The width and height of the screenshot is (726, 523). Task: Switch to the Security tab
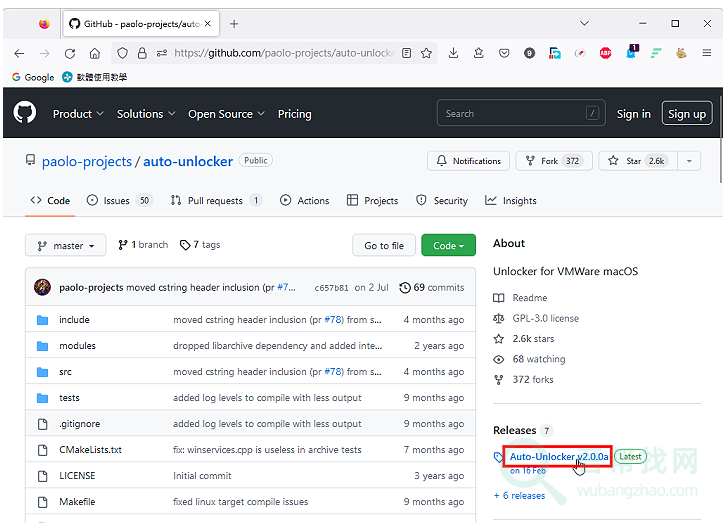tap(442, 201)
